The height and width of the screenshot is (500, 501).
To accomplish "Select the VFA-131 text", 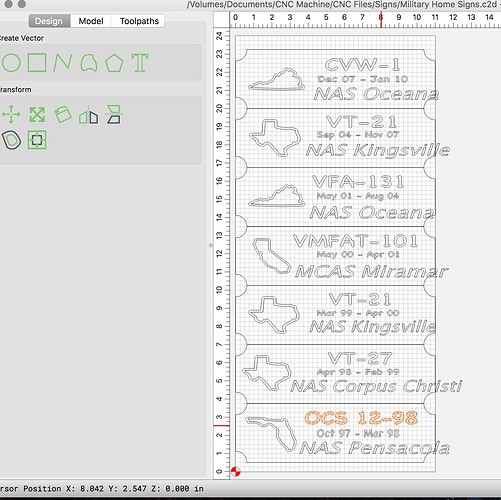I will (x=358, y=182).
